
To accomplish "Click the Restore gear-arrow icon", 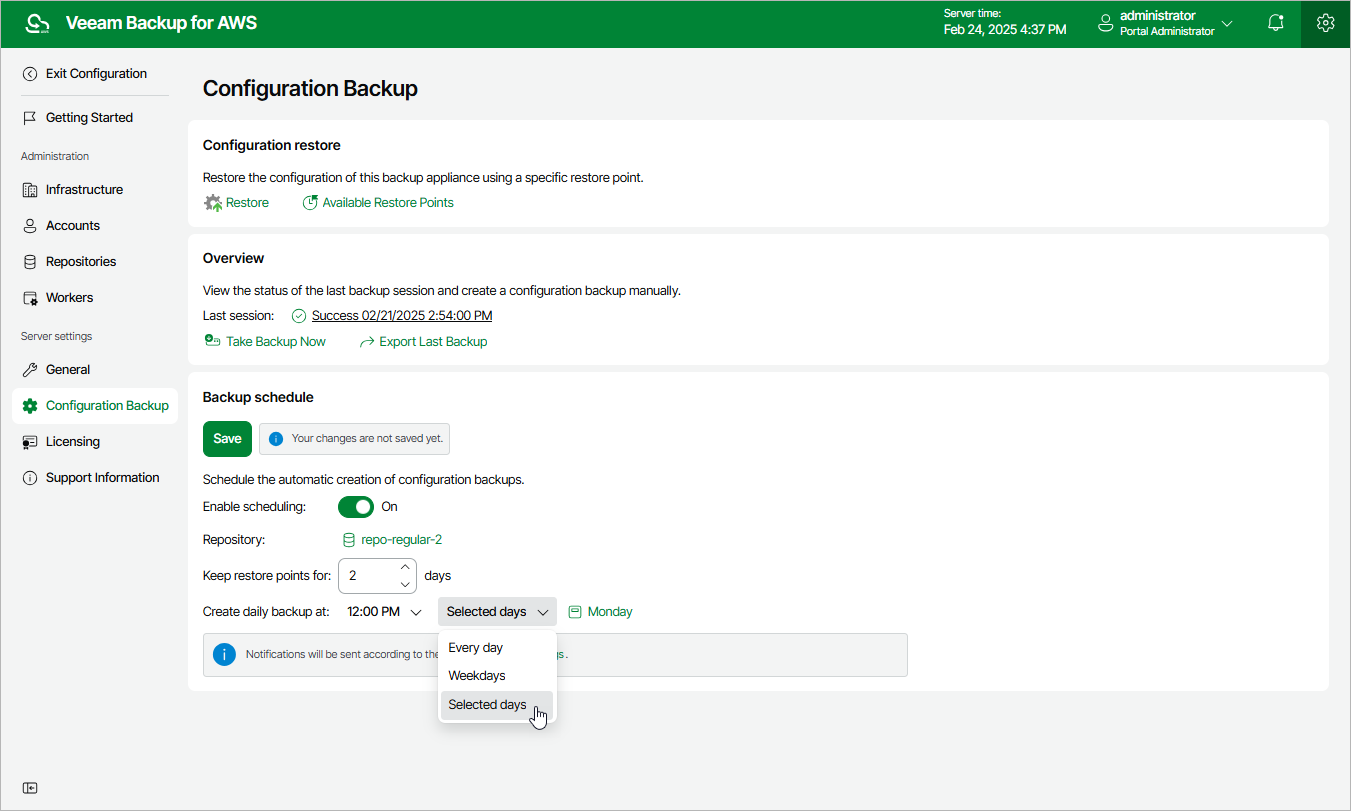I will (x=213, y=203).
